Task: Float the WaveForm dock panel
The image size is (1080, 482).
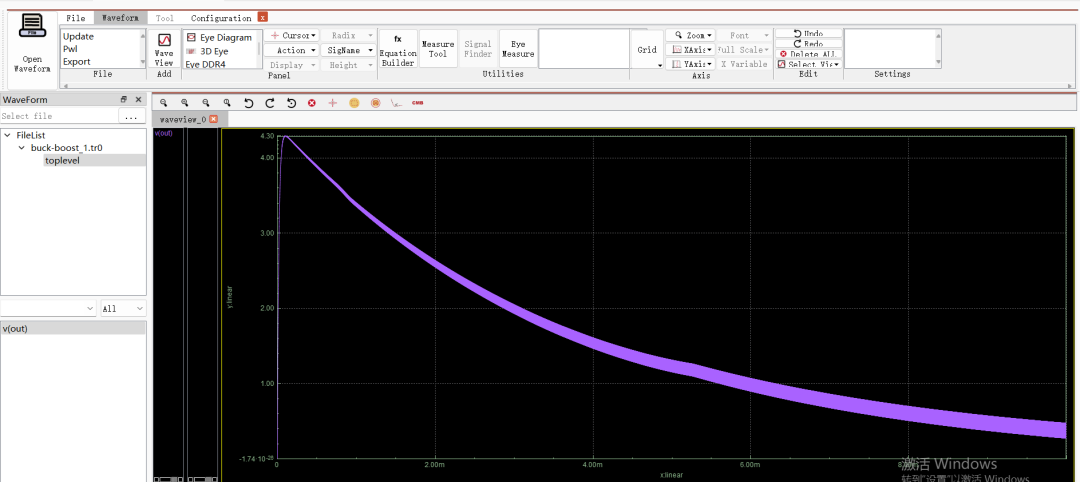Action: point(125,100)
